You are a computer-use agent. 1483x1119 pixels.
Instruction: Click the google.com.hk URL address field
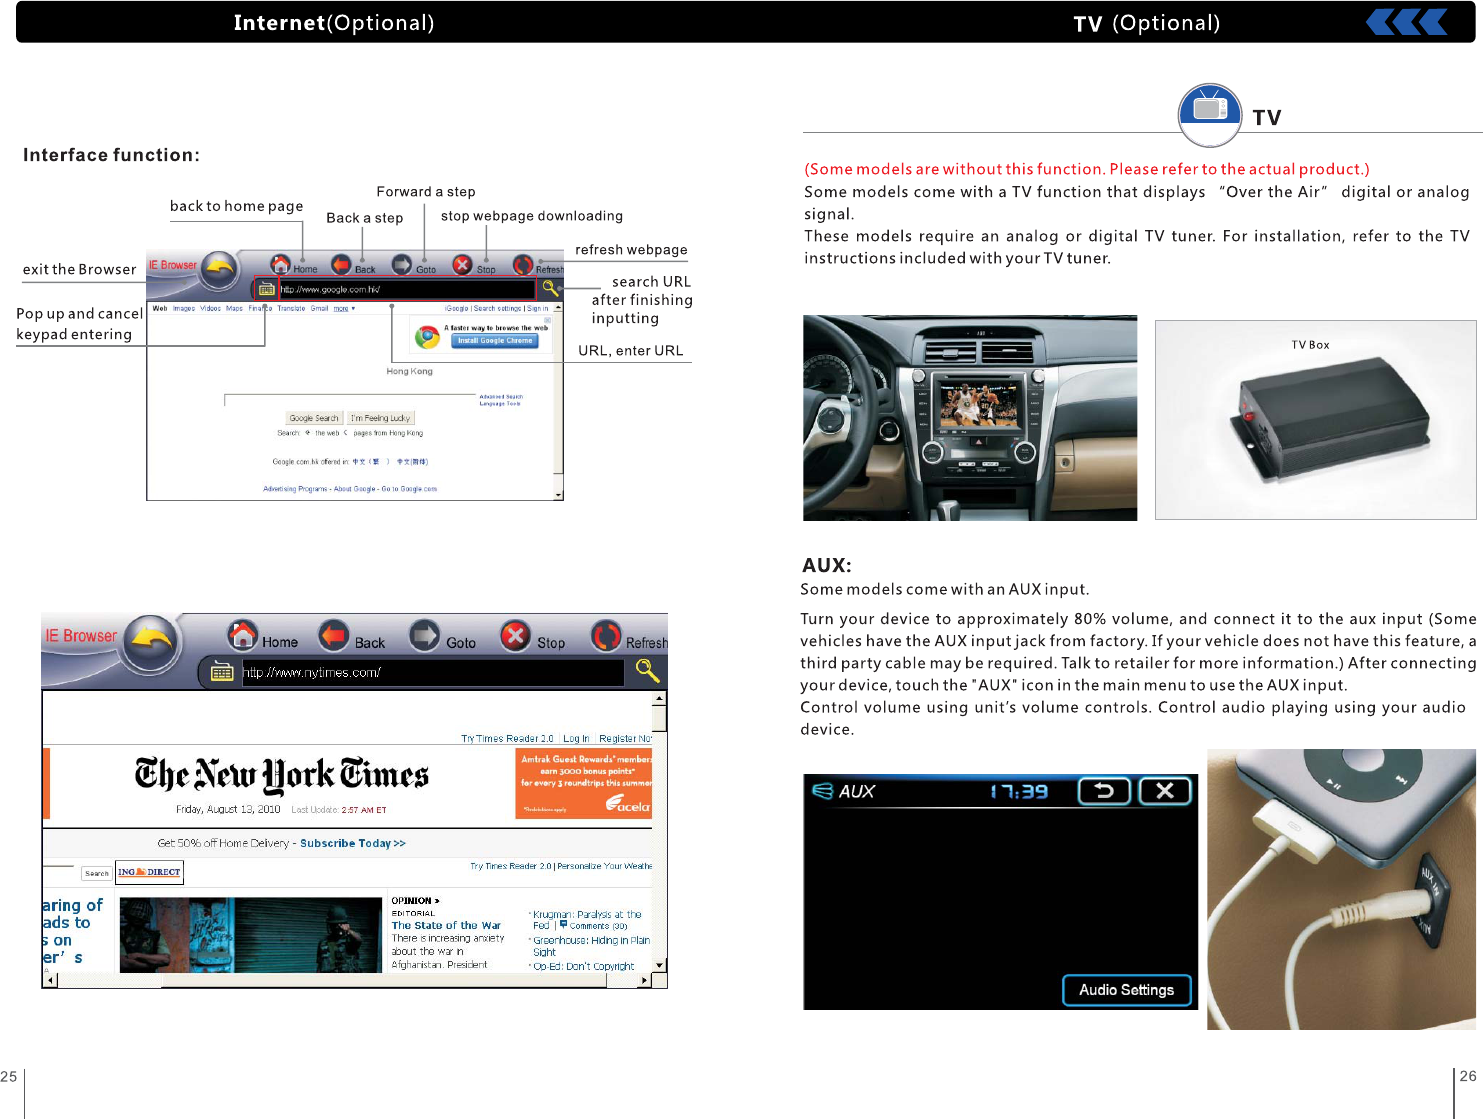(406, 289)
